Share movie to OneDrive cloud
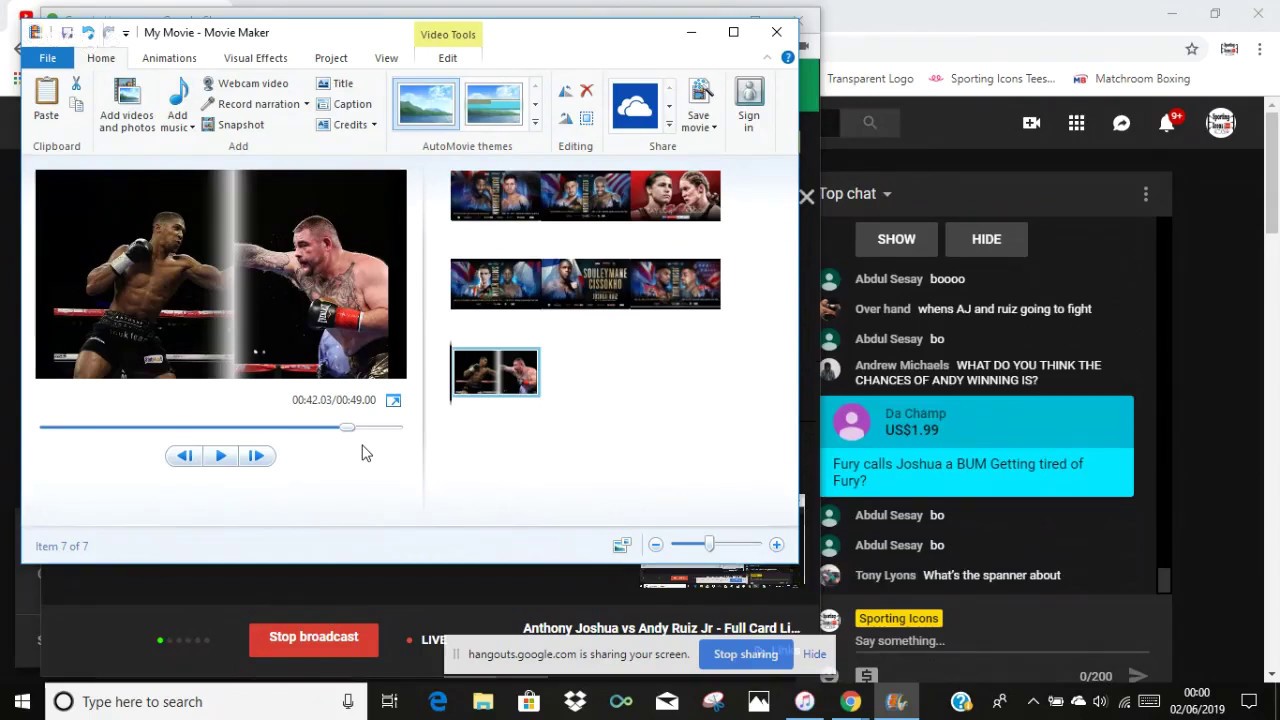Viewport: 1280px width, 720px height. [x=635, y=105]
